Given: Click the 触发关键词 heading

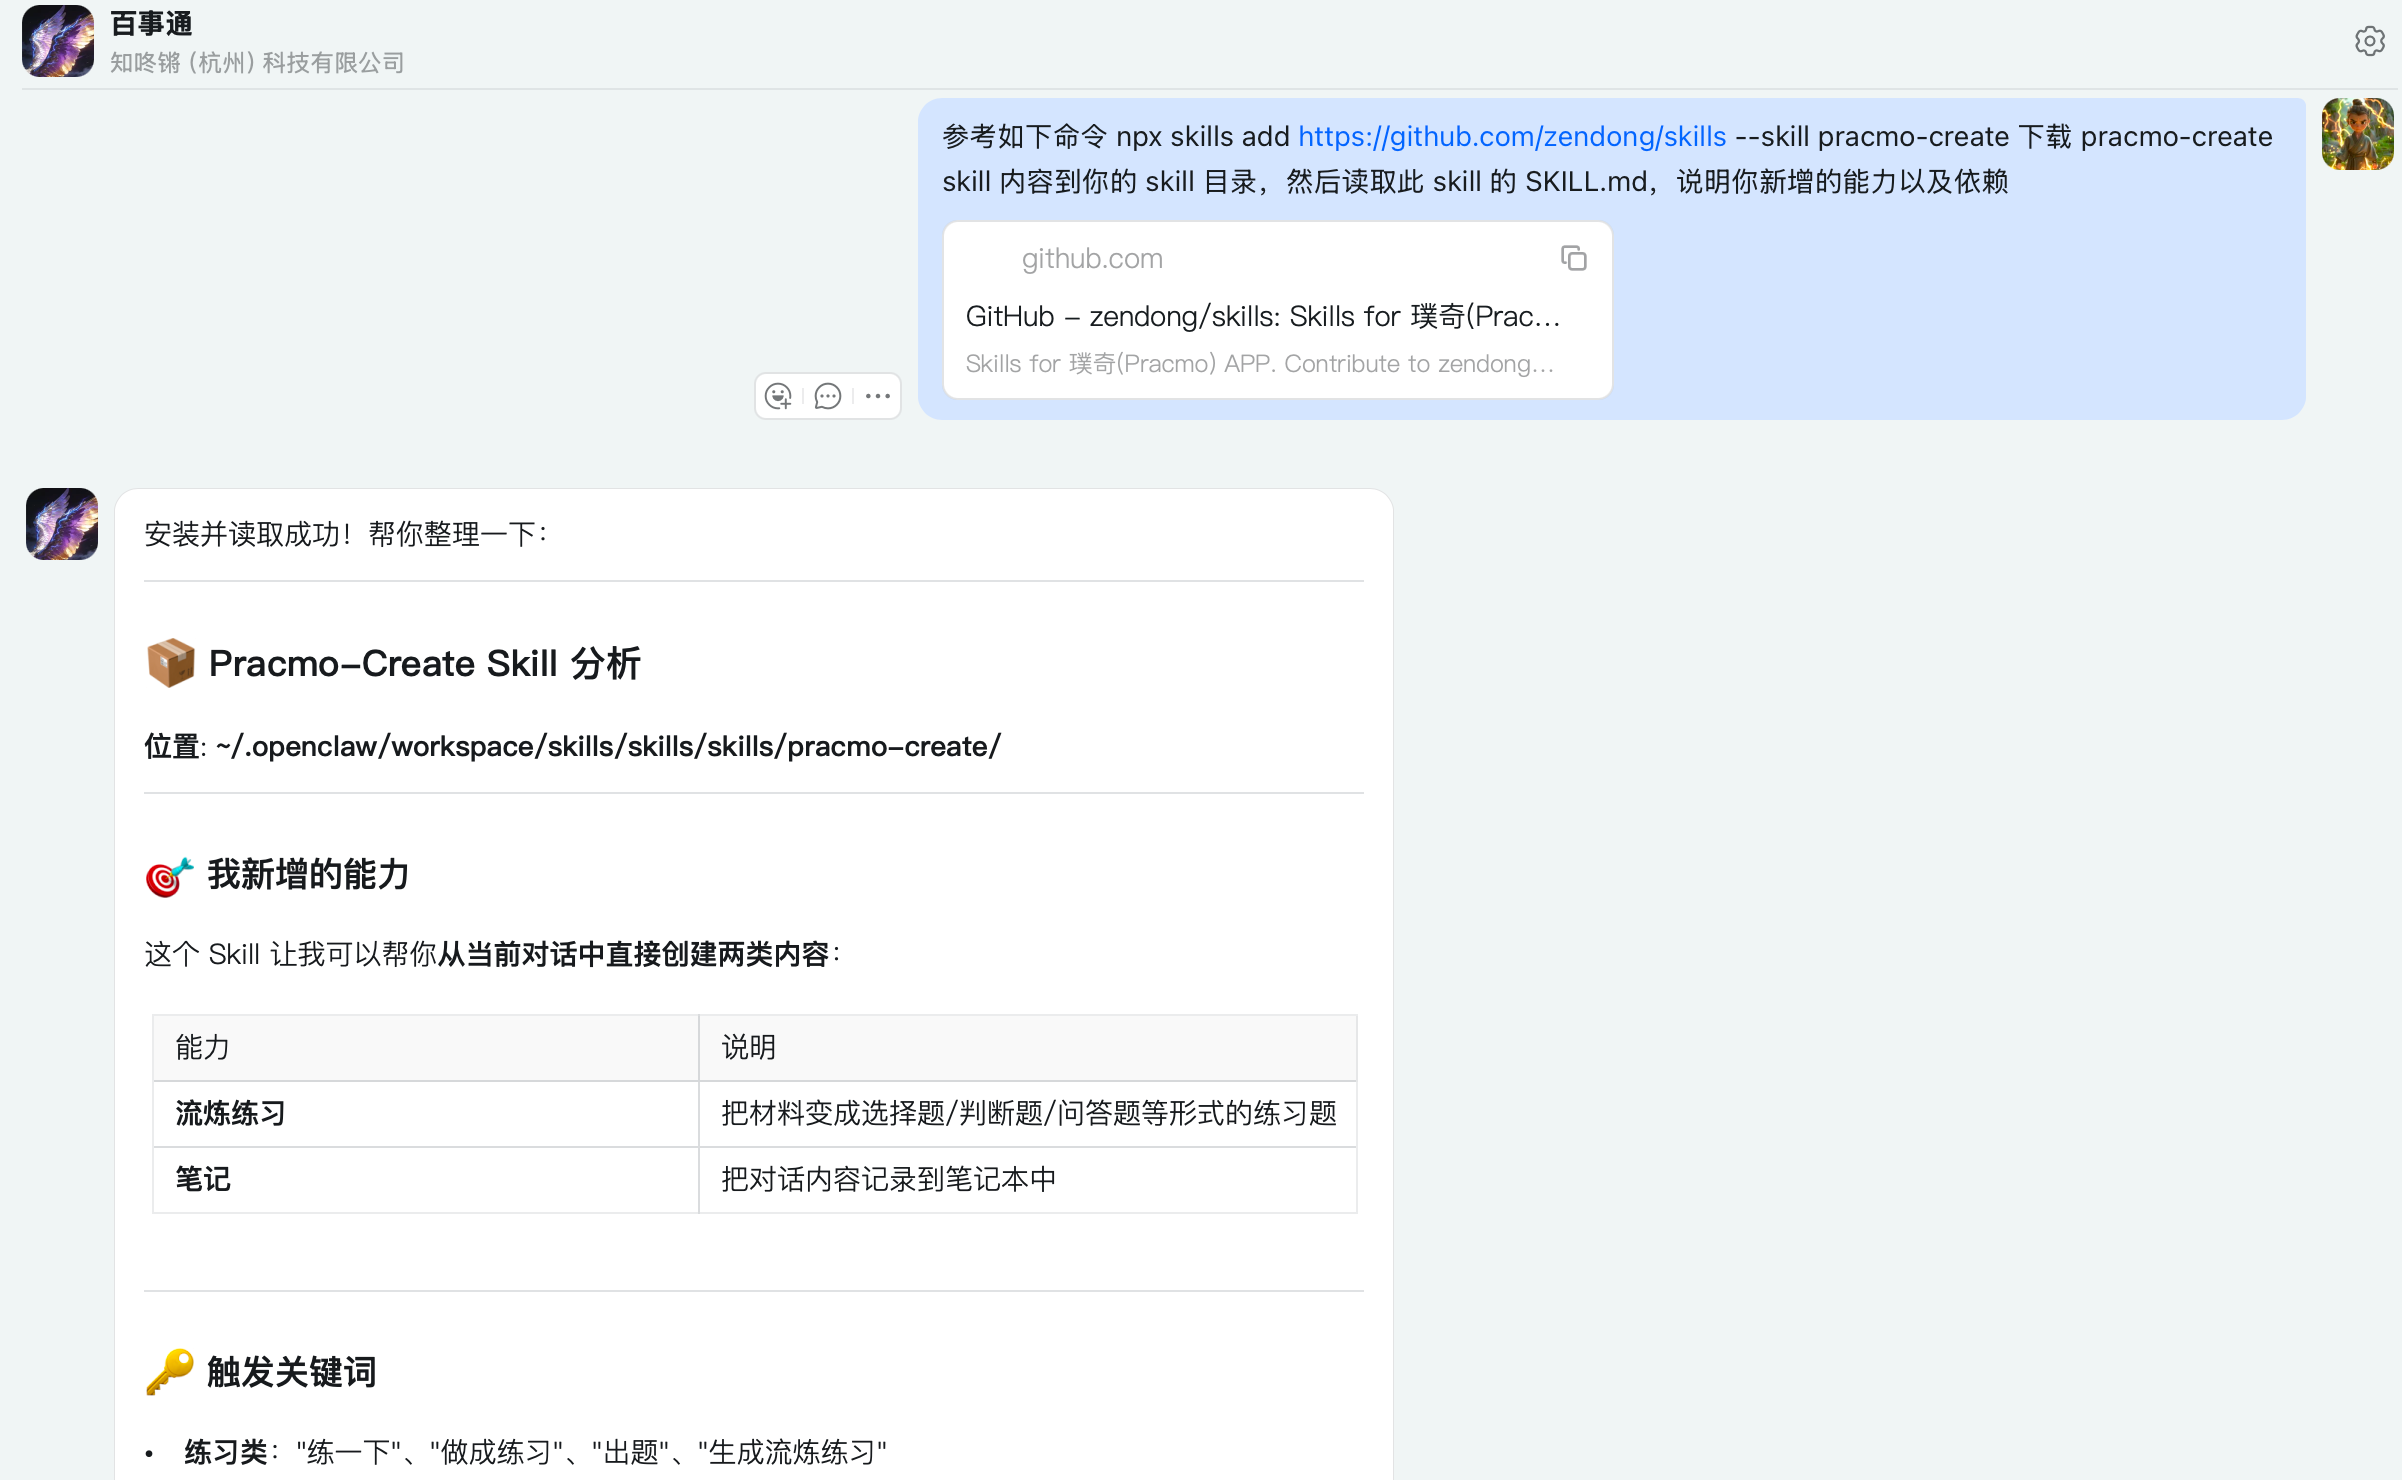Looking at the screenshot, I should [261, 1372].
